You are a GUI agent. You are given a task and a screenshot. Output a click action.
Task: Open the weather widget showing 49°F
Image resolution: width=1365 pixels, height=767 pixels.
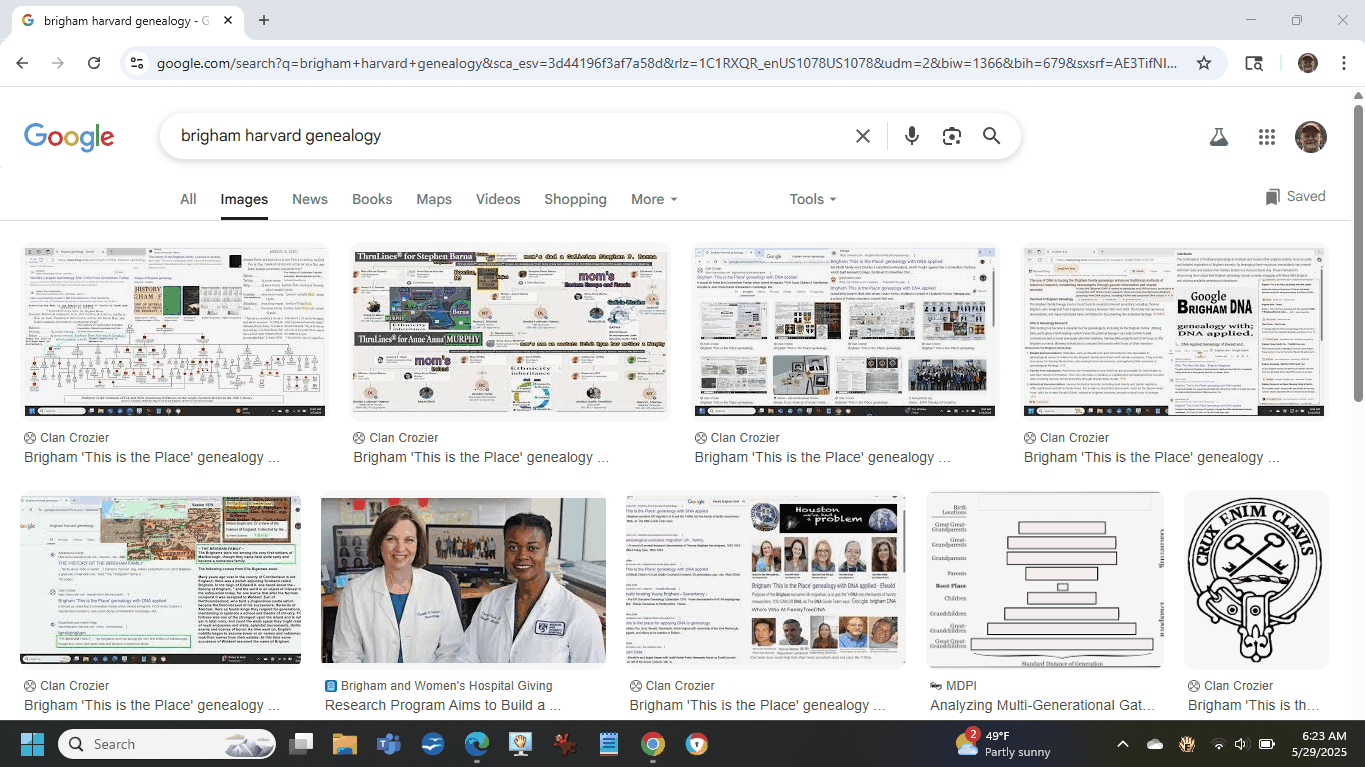tap(1003, 744)
